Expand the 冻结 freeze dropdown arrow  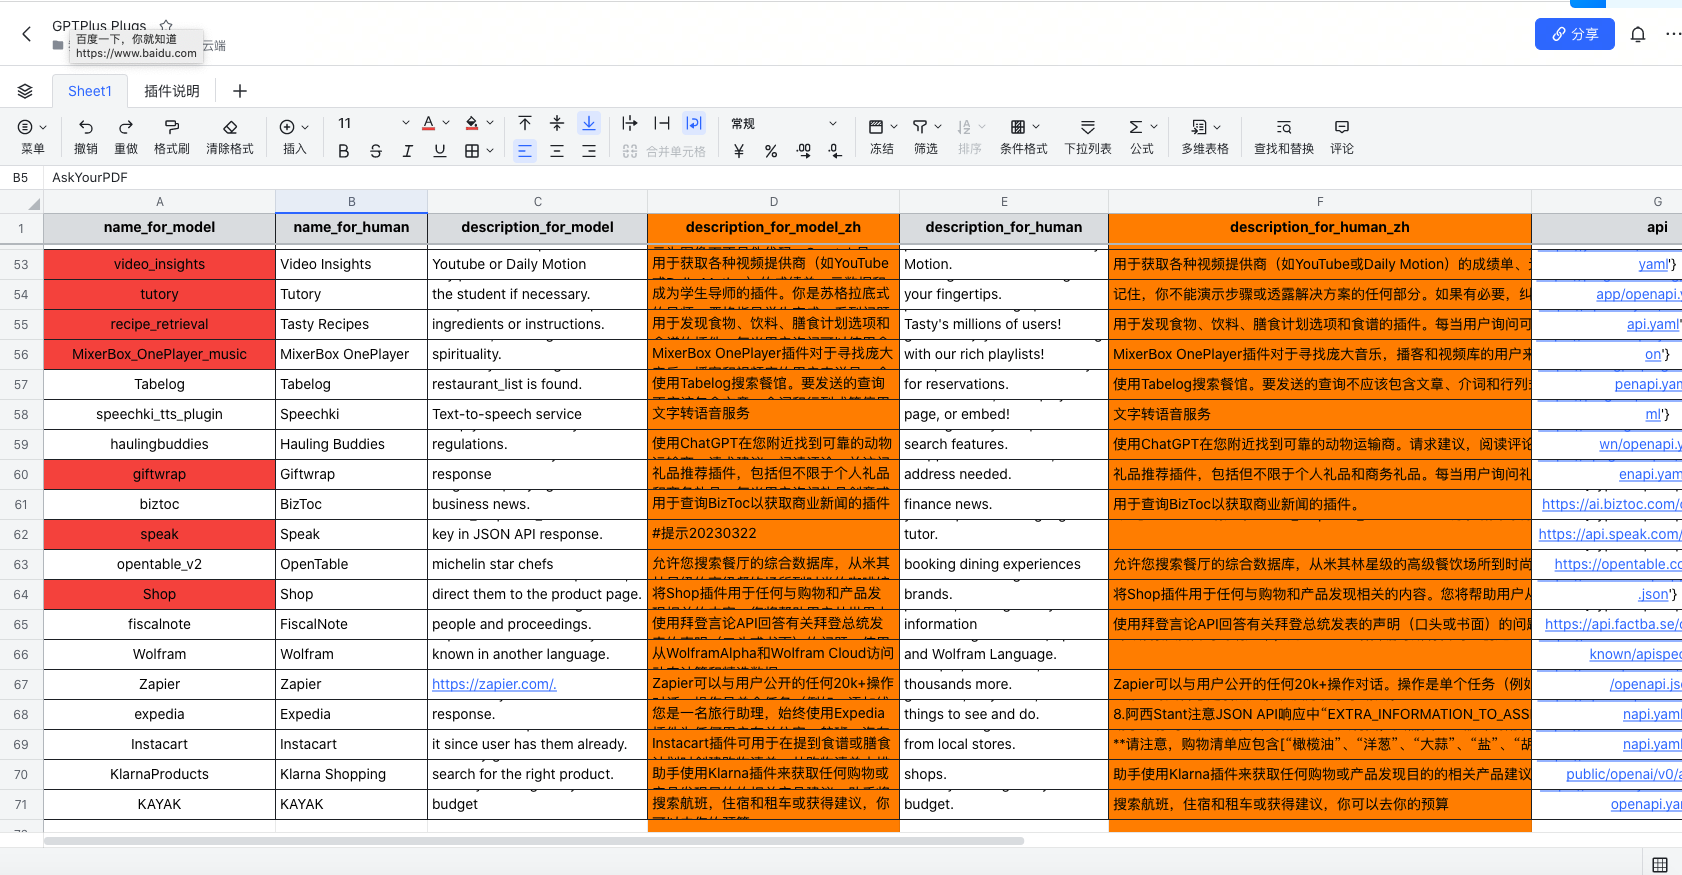tap(894, 127)
